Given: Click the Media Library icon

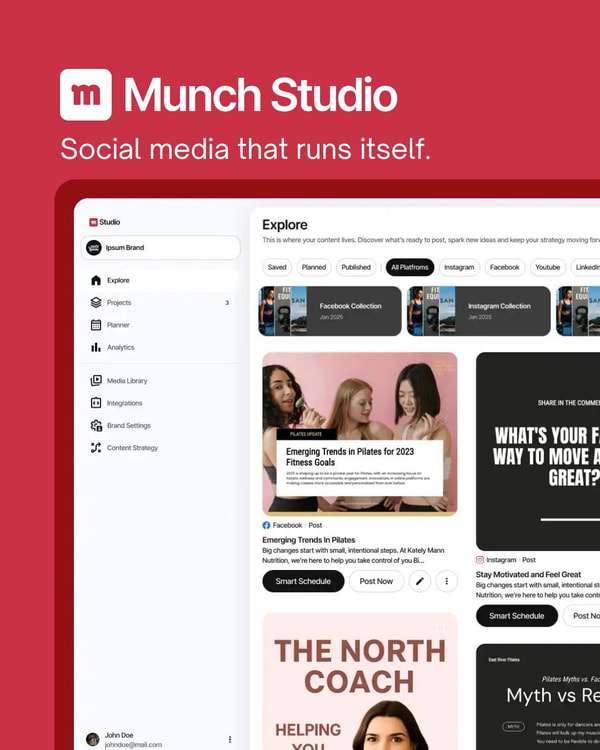Looking at the screenshot, I should [96, 381].
